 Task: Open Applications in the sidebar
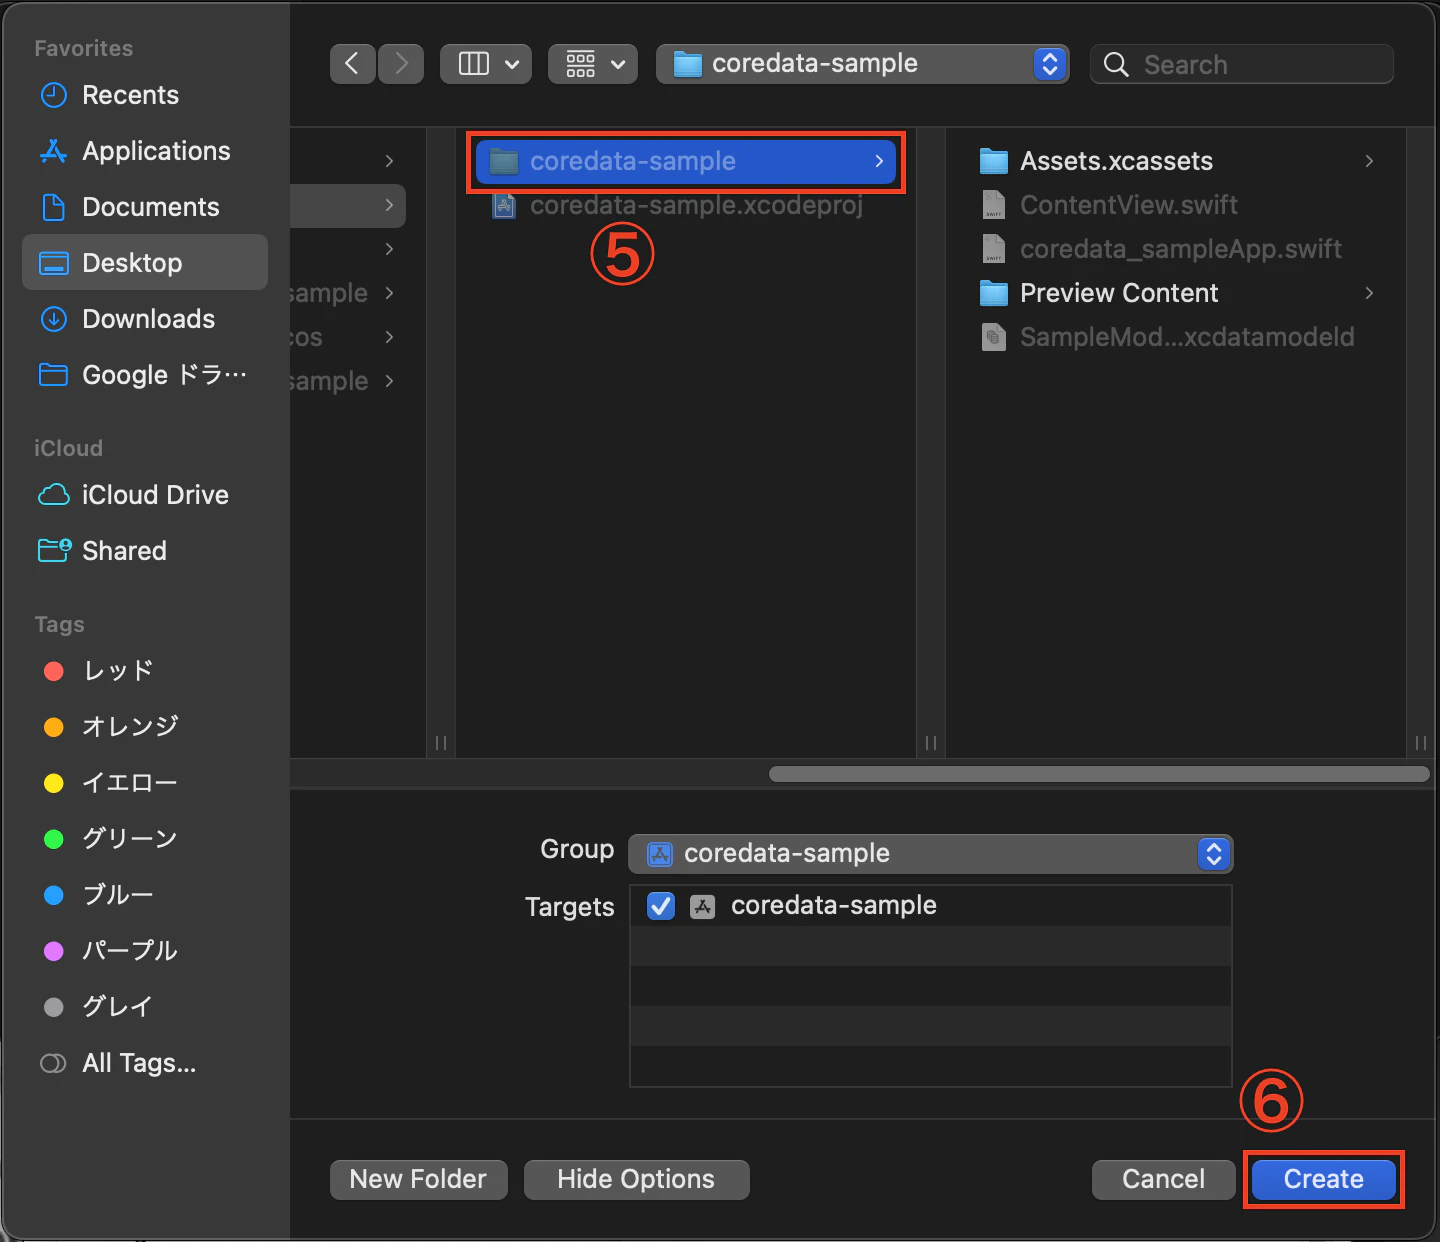145,151
